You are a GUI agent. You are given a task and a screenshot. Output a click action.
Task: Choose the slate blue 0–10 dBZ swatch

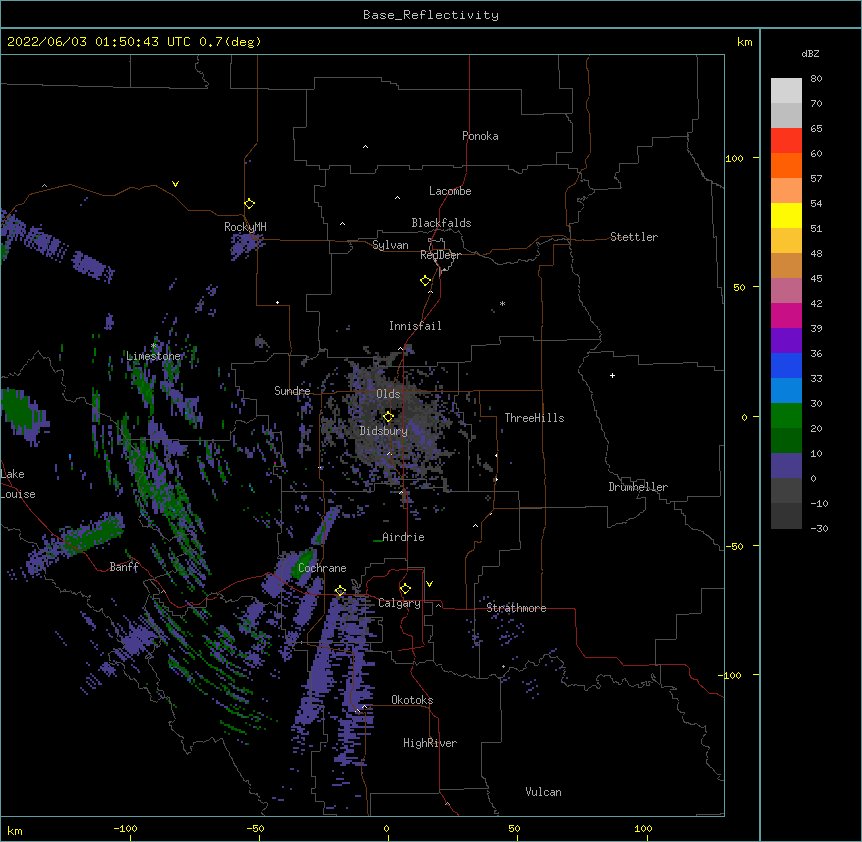coord(786,466)
